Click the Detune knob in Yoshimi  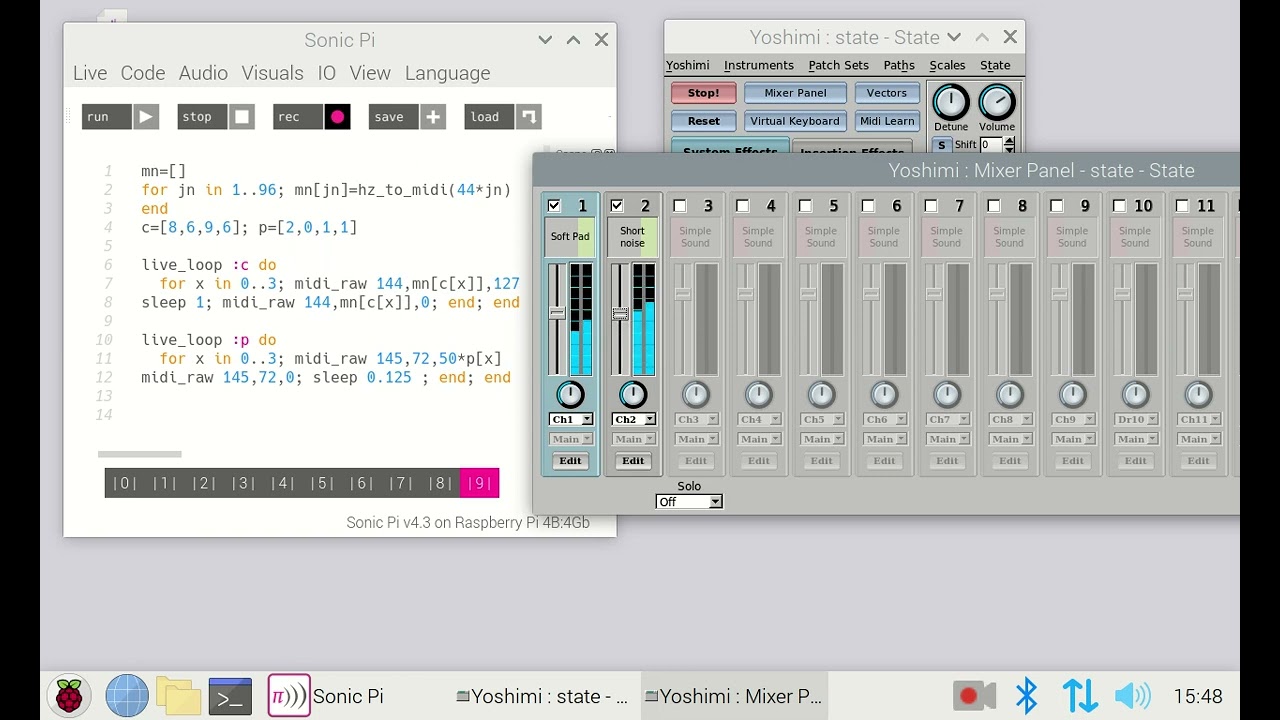(x=951, y=102)
